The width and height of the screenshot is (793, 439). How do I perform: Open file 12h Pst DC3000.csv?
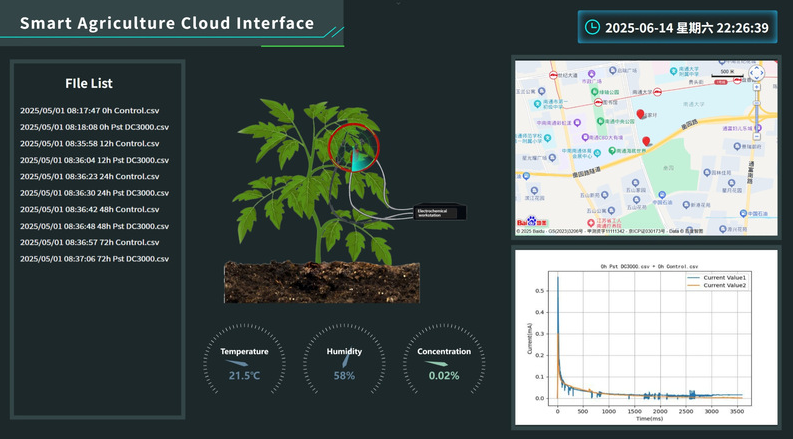95,160
